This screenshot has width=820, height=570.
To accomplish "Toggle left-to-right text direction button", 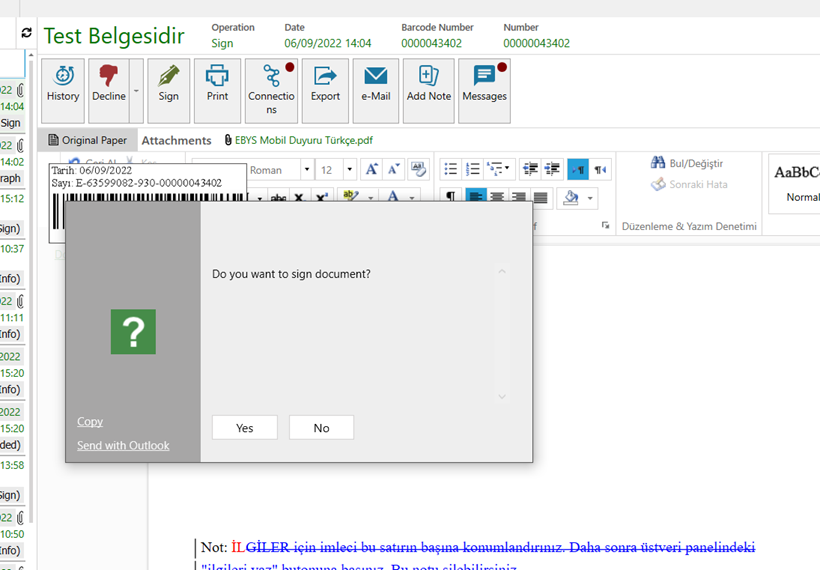I will point(577,170).
